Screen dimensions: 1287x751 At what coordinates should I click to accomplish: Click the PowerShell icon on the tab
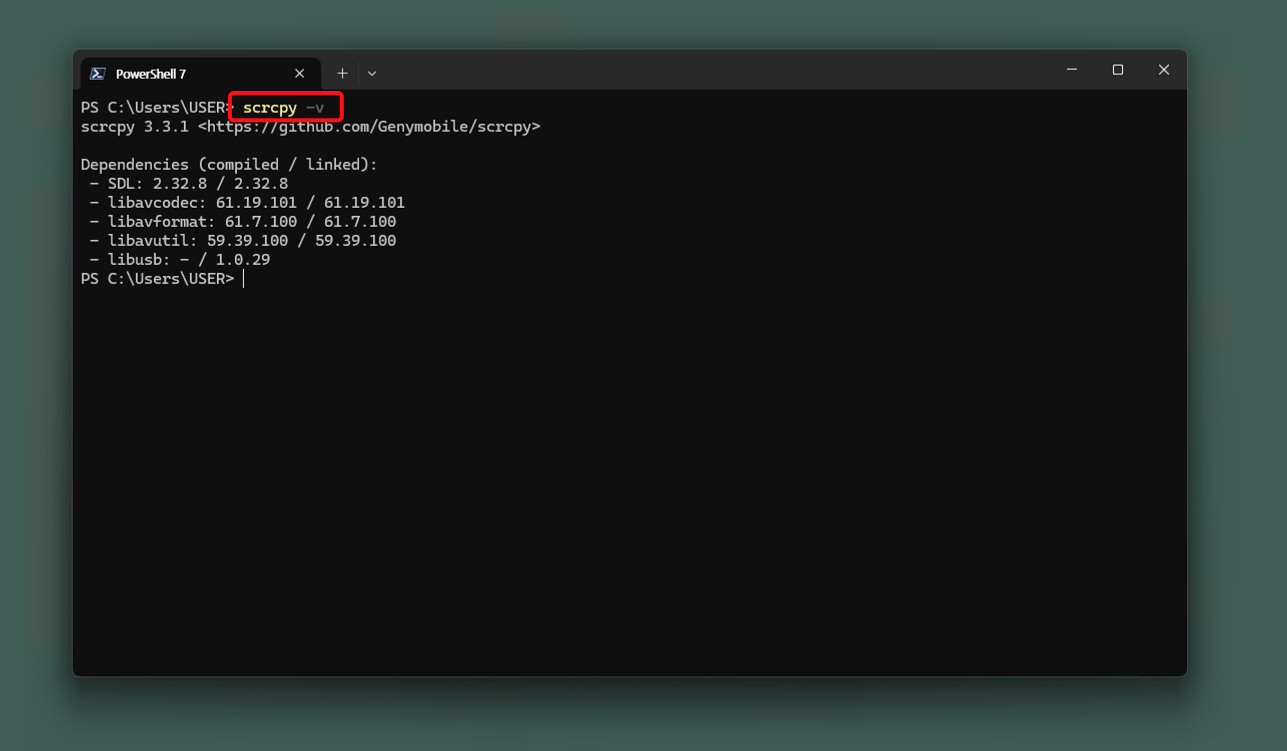(x=98, y=73)
